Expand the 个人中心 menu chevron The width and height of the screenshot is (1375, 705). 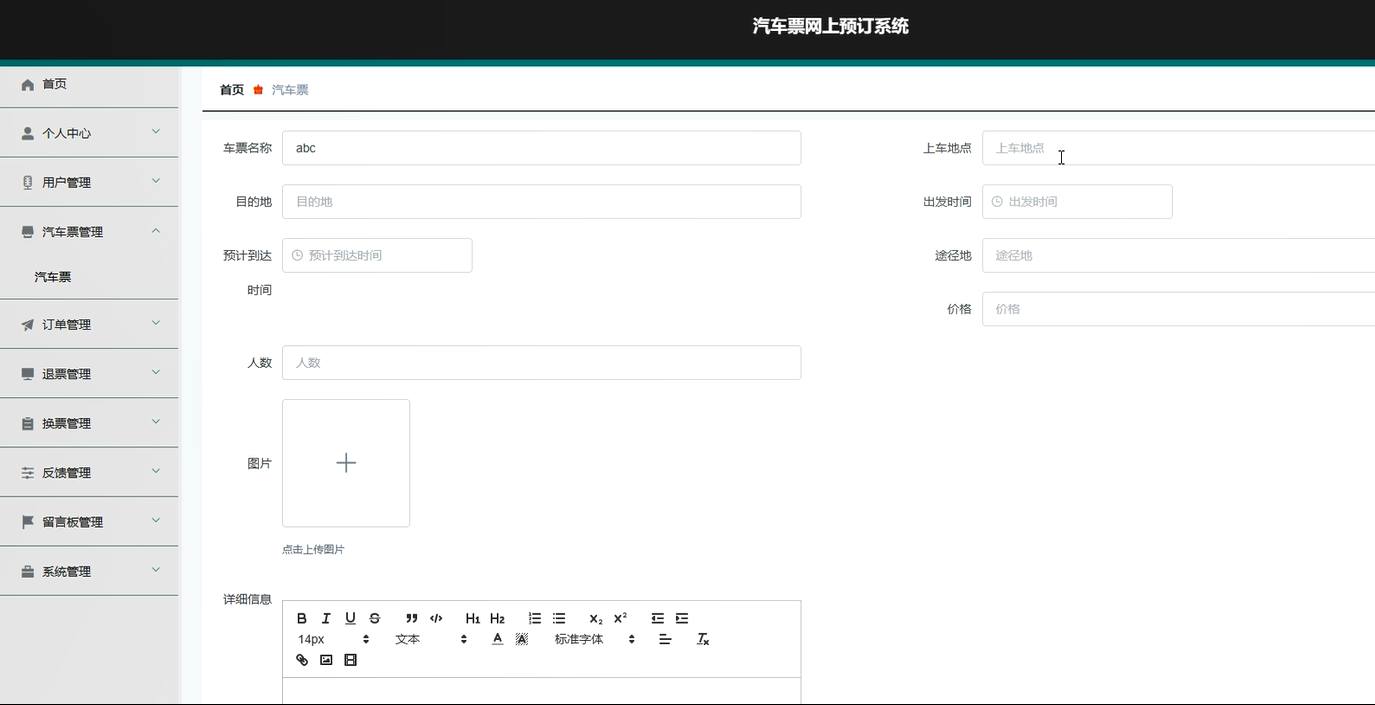156,131
